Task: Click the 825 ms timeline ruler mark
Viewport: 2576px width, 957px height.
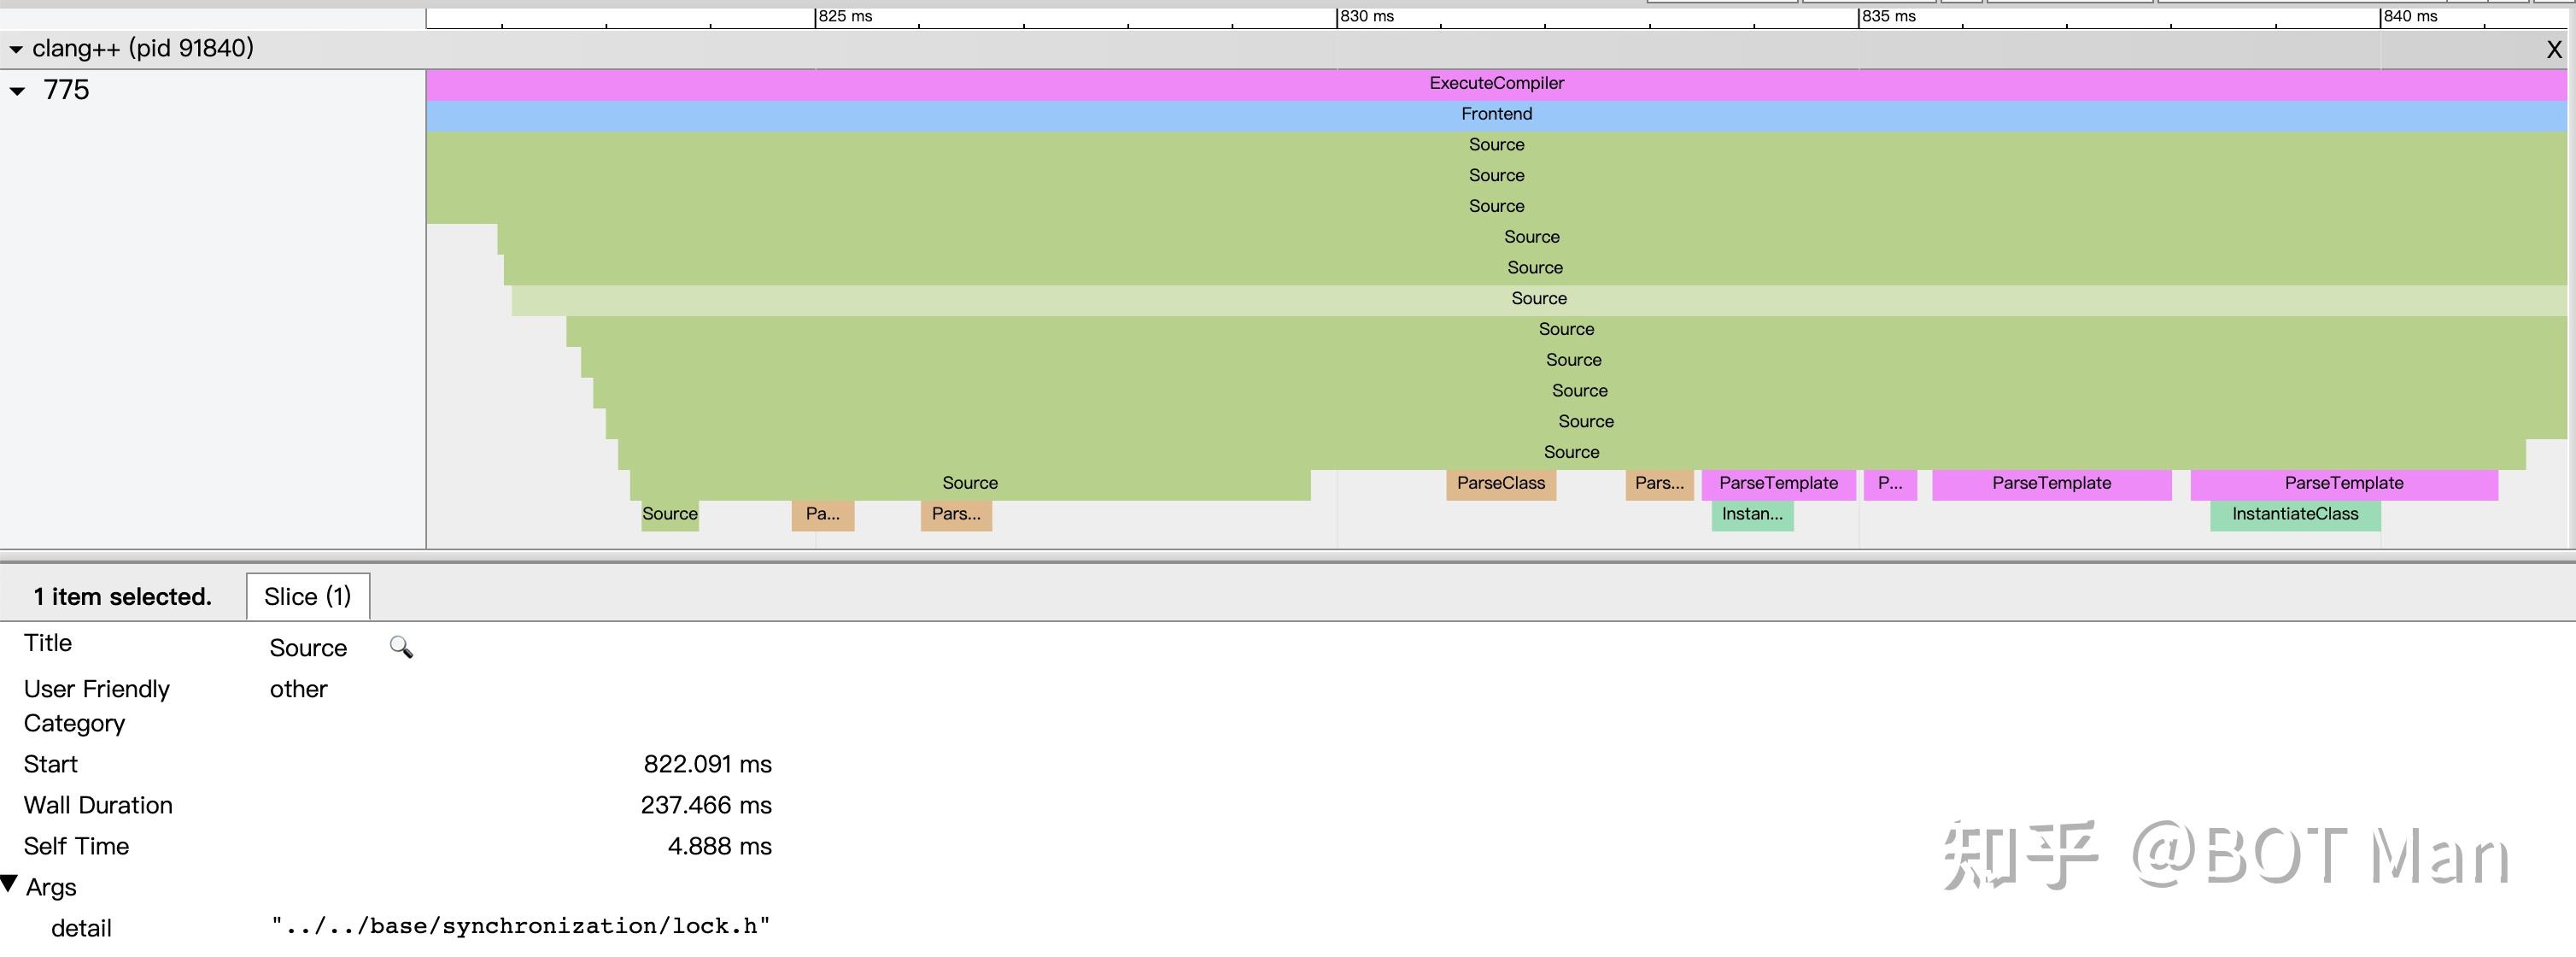Action: coord(844,17)
